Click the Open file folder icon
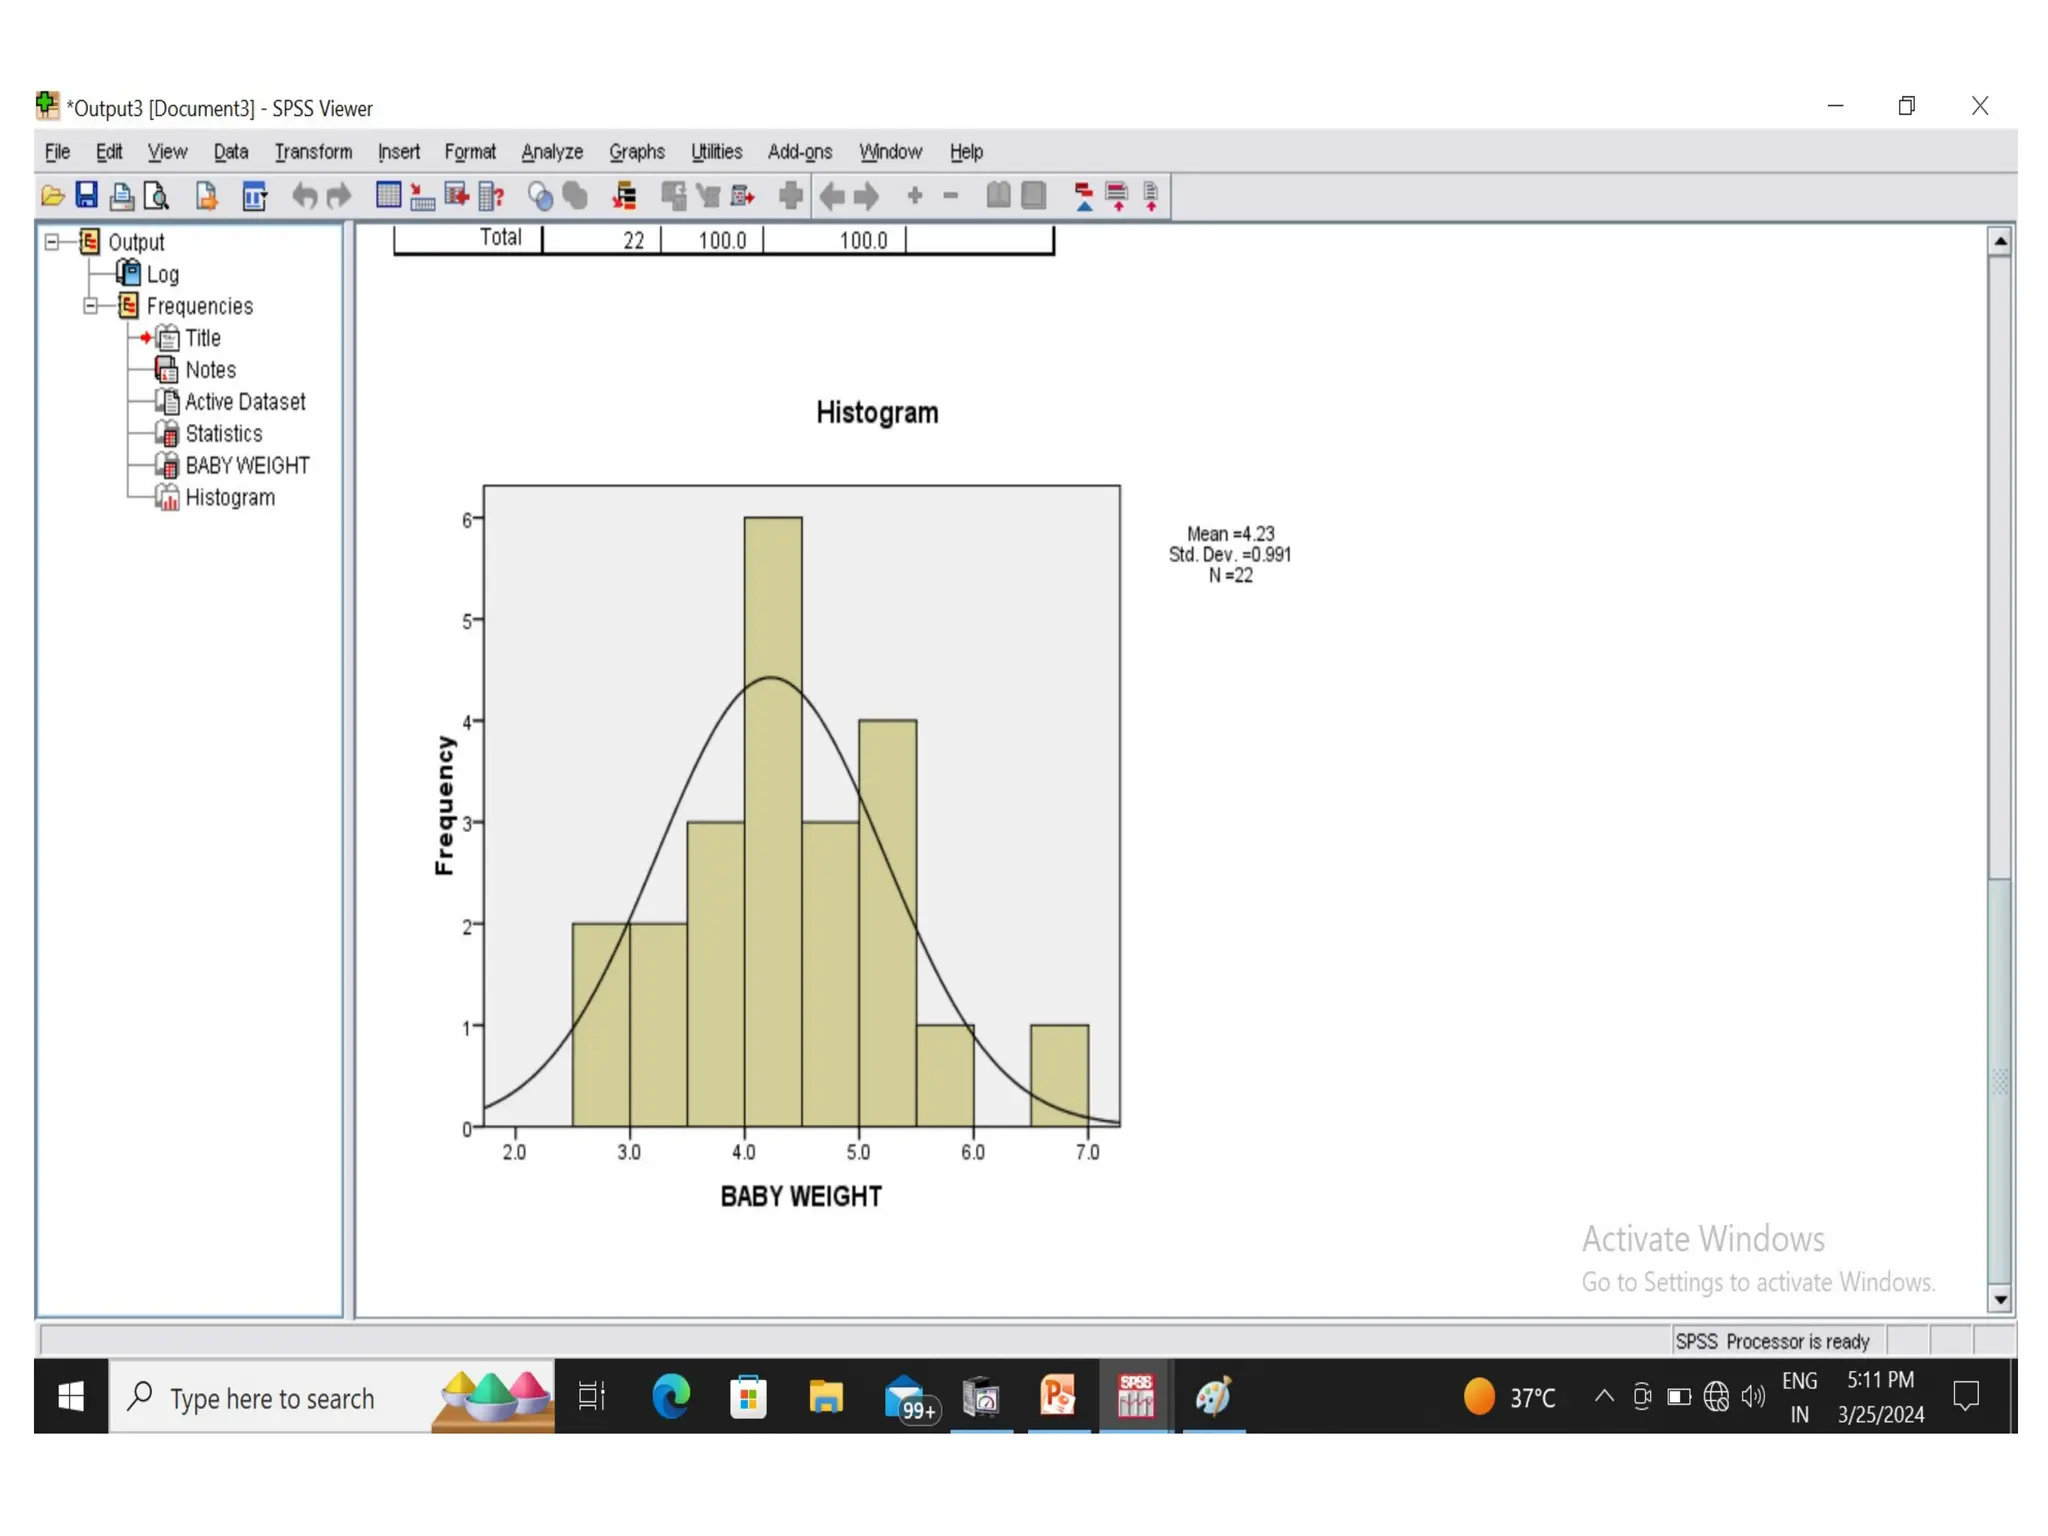This screenshot has height=1536, width=2048. 52,196
